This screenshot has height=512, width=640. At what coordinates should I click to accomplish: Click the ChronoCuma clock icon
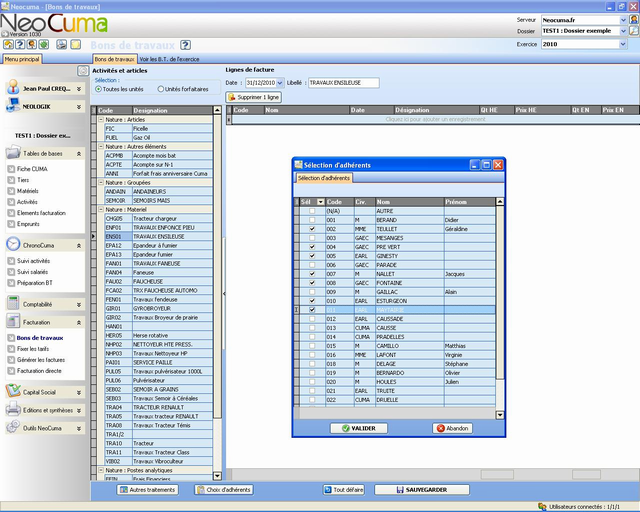13,245
